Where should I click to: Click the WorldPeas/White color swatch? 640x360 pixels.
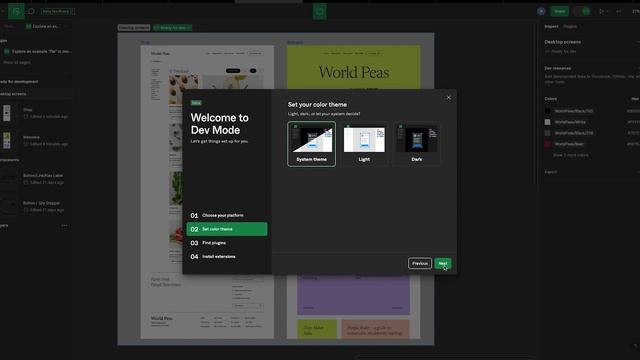pyautogui.click(x=548, y=122)
